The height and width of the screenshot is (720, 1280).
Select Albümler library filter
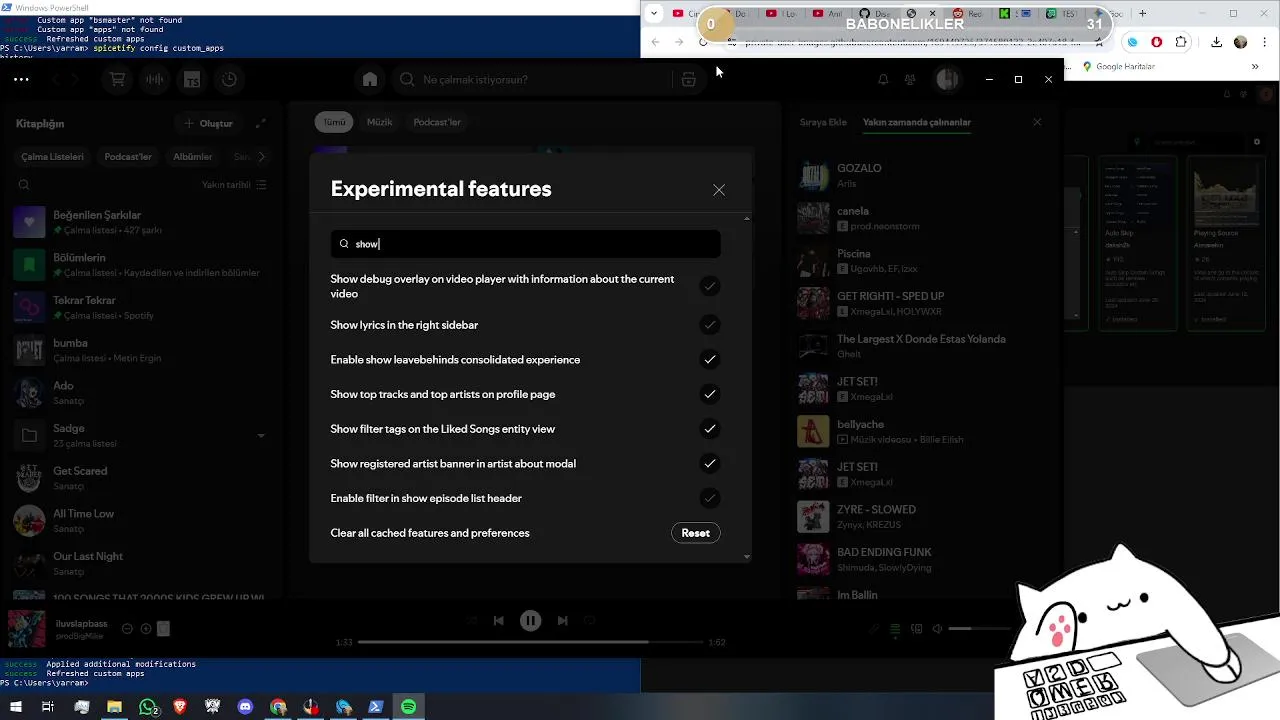pyautogui.click(x=193, y=157)
